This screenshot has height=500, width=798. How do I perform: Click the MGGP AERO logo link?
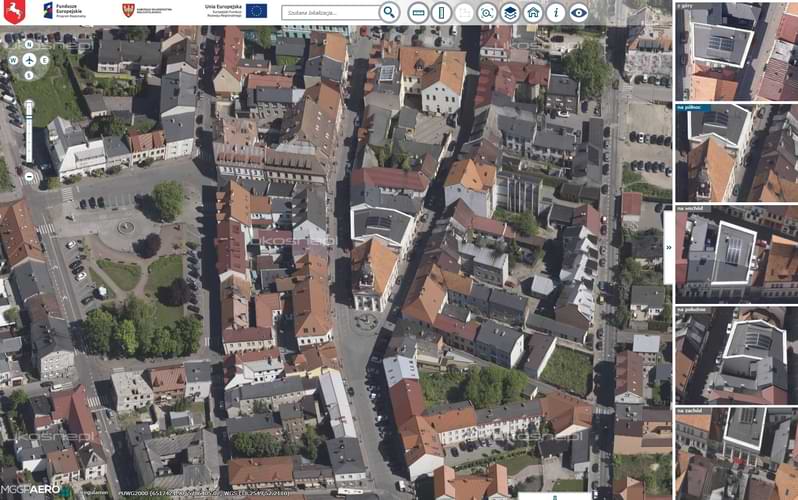click(x=30, y=490)
